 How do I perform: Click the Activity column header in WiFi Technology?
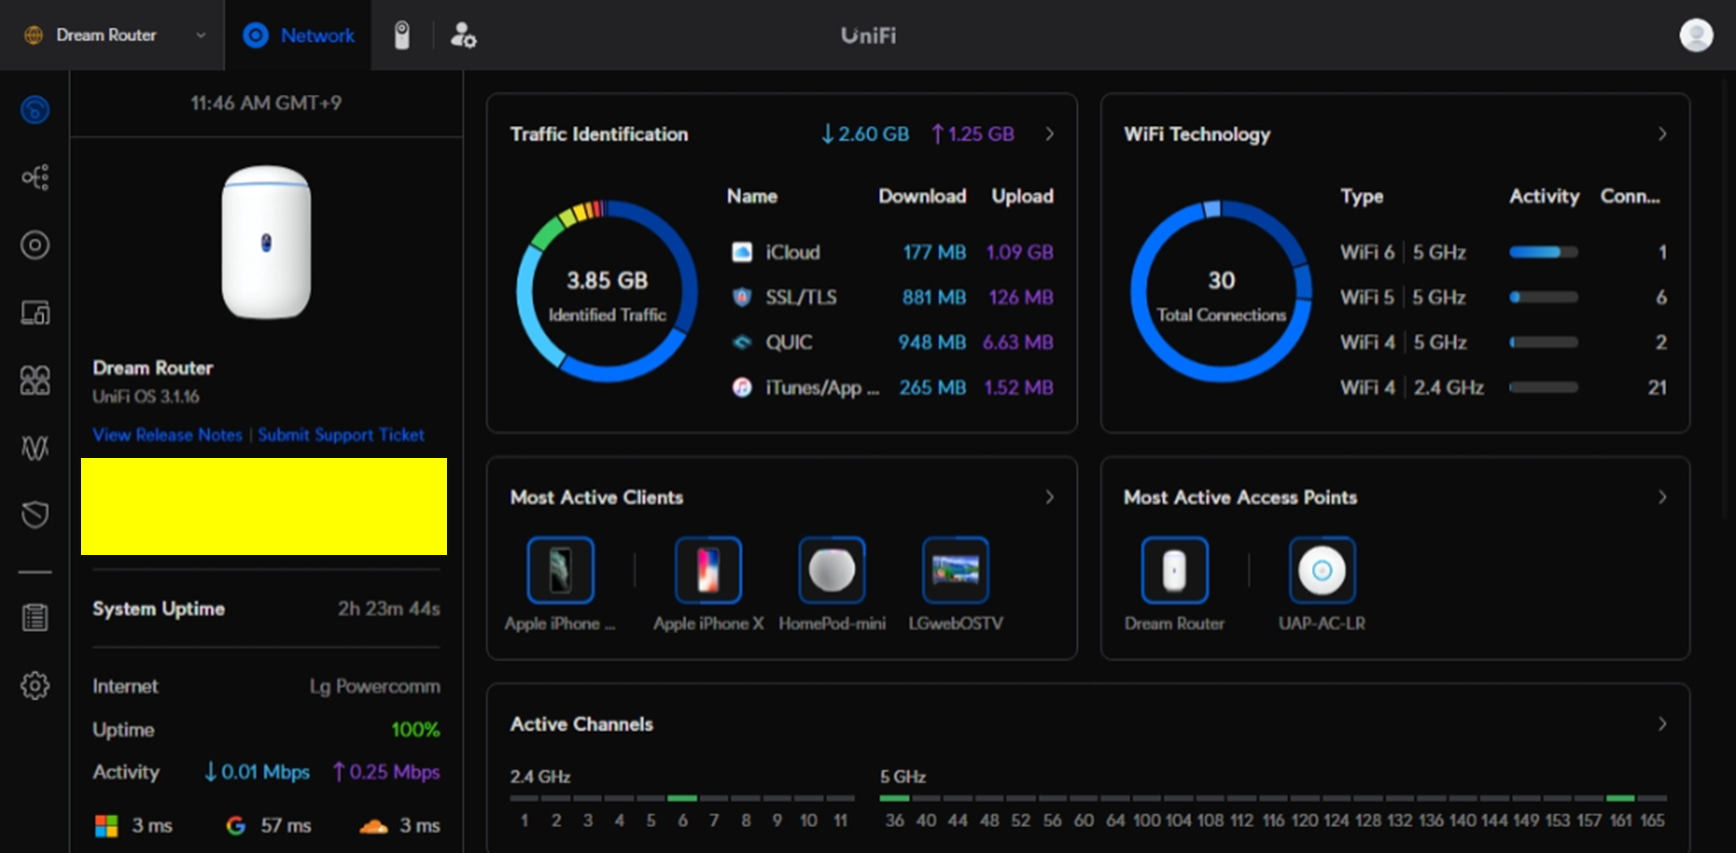[1544, 196]
